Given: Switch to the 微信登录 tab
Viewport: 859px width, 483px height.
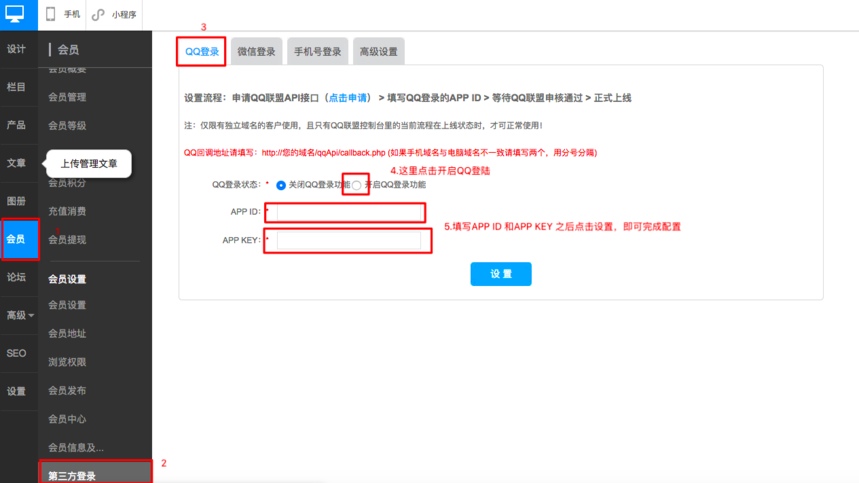Looking at the screenshot, I should pos(256,51).
